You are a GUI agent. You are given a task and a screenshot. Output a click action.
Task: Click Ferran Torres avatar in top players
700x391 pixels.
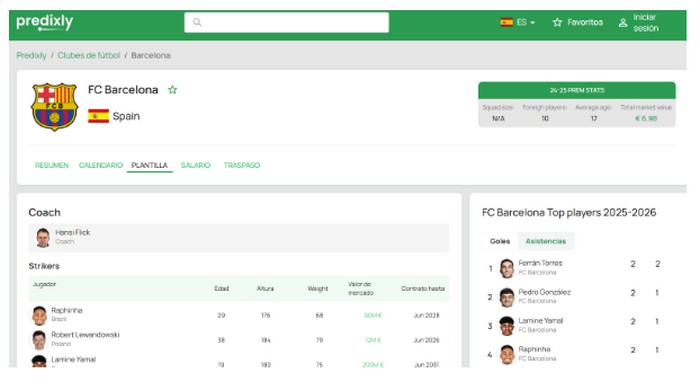pyautogui.click(x=507, y=269)
